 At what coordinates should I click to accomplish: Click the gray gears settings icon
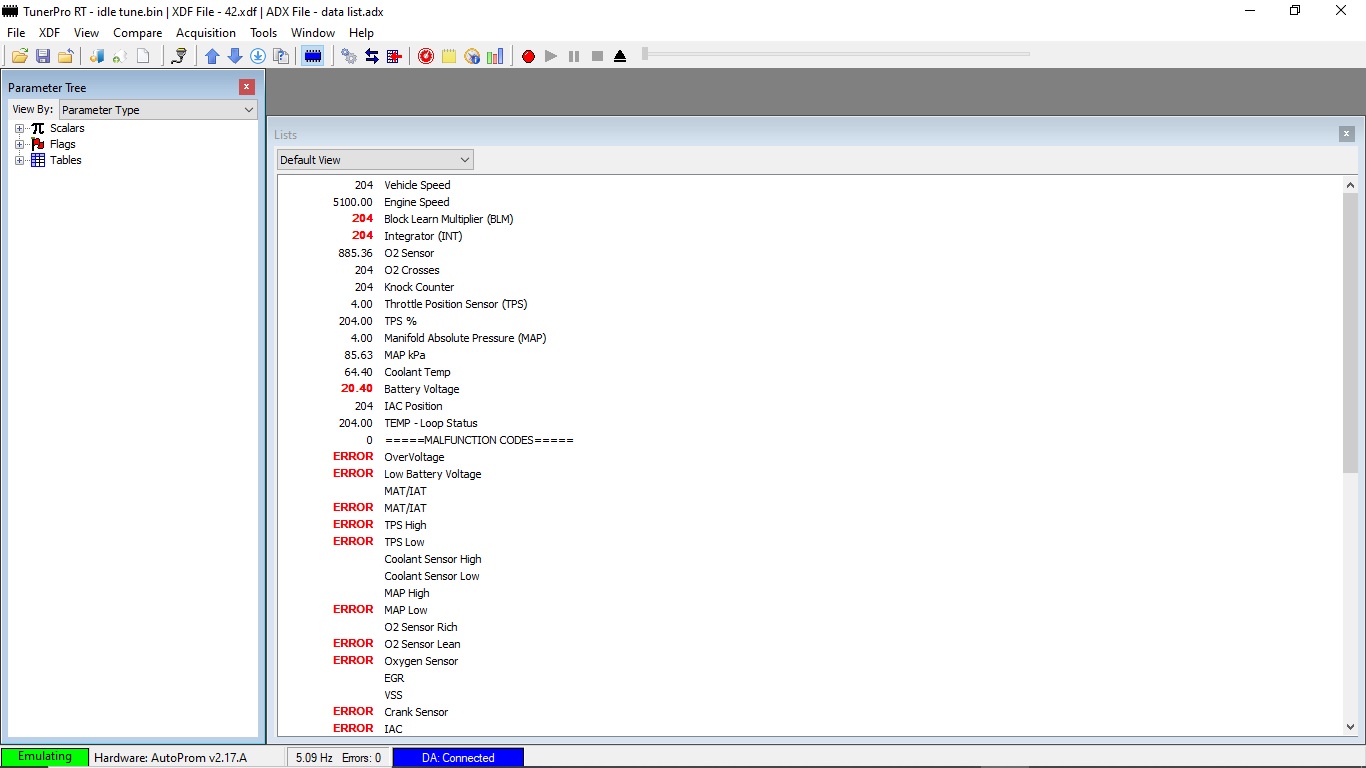(349, 56)
